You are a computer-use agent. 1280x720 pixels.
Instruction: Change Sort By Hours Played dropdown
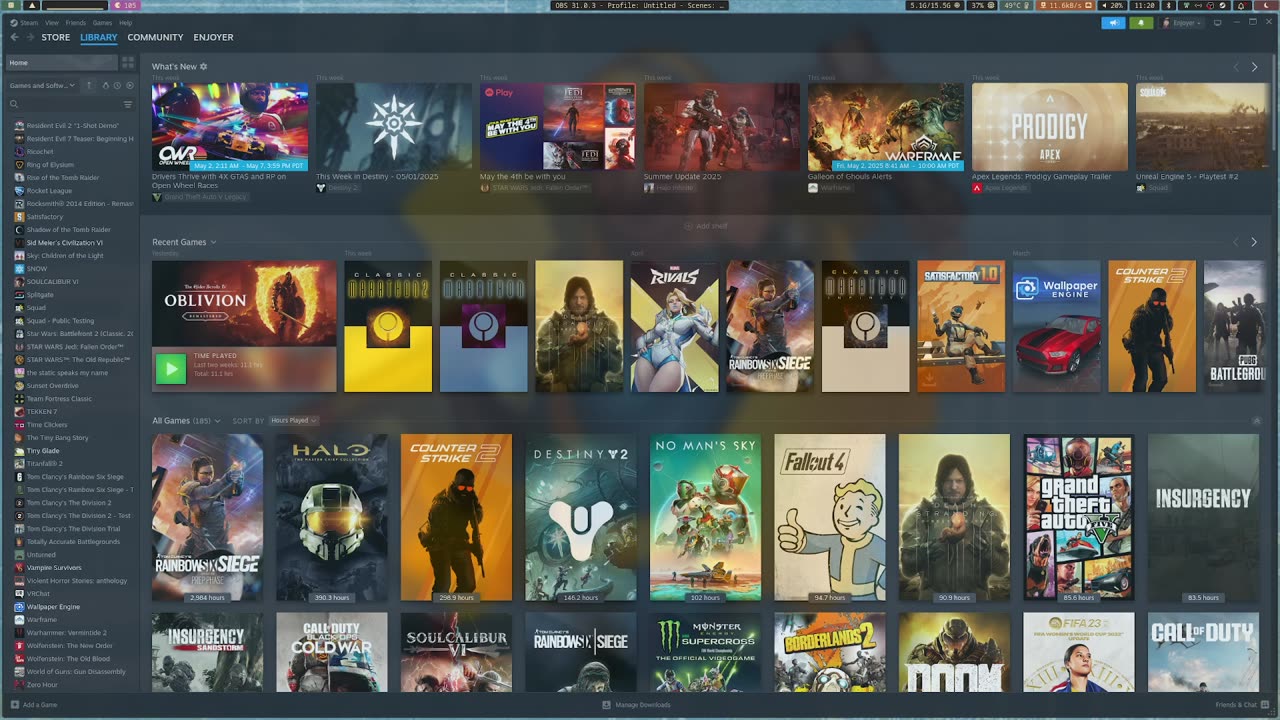click(x=293, y=421)
